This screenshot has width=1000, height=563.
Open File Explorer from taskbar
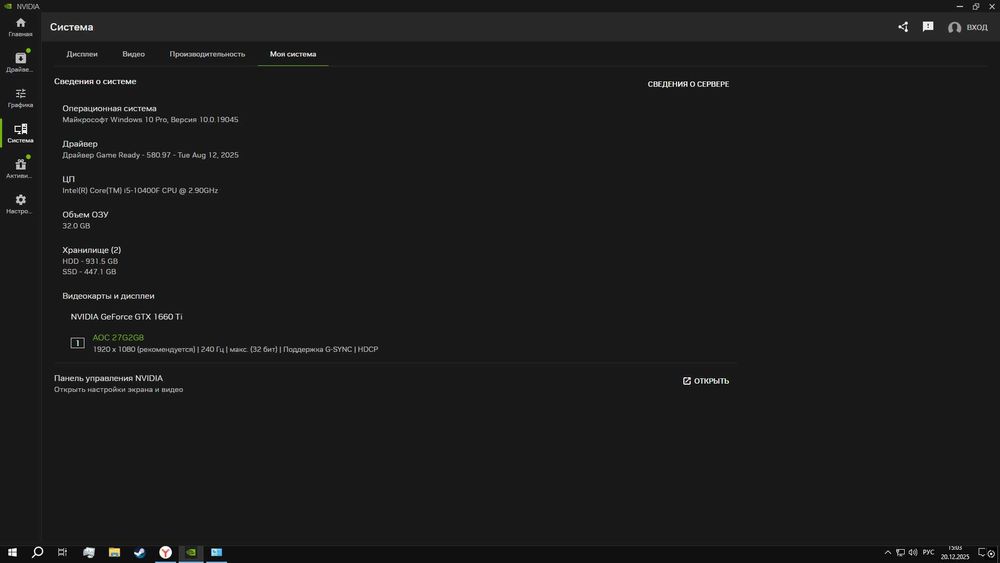(x=114, y=552)
